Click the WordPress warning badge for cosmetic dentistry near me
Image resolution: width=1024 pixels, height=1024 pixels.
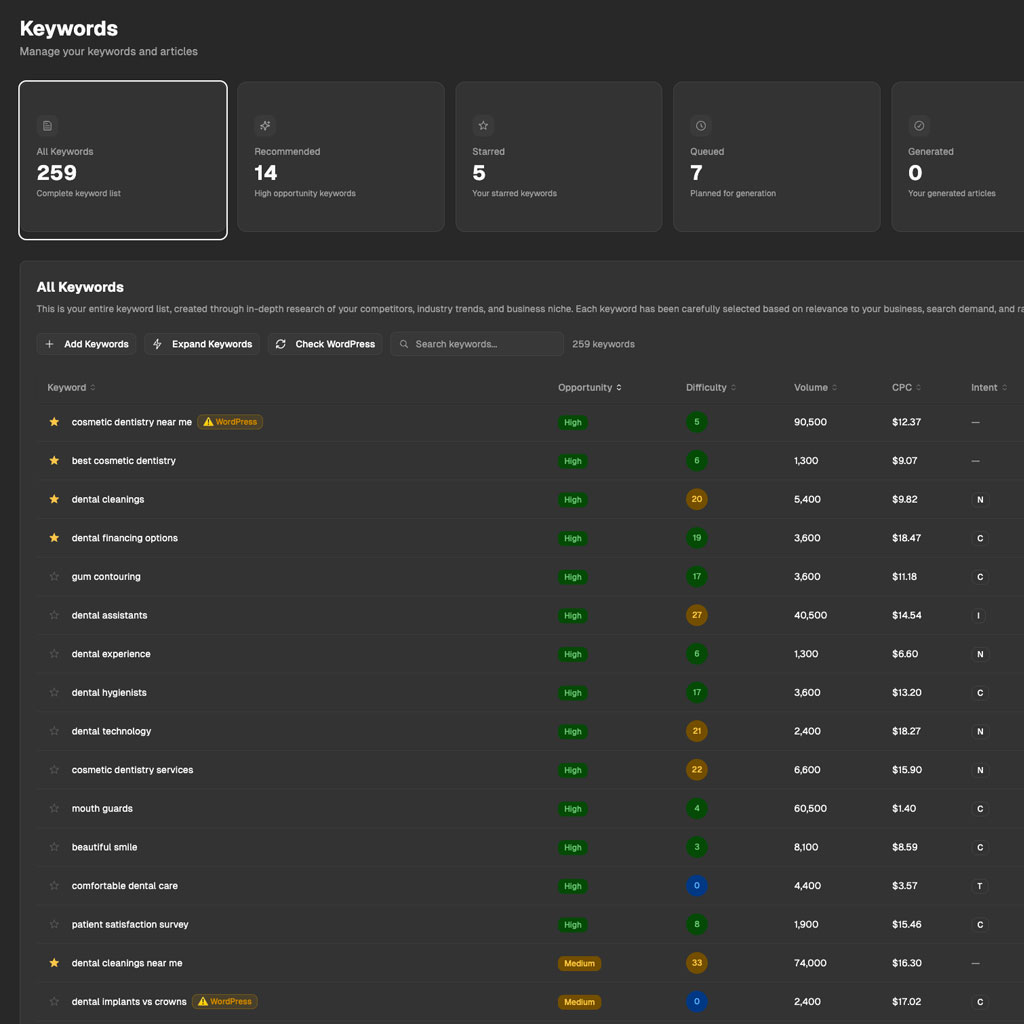click(x=229, y=422)
